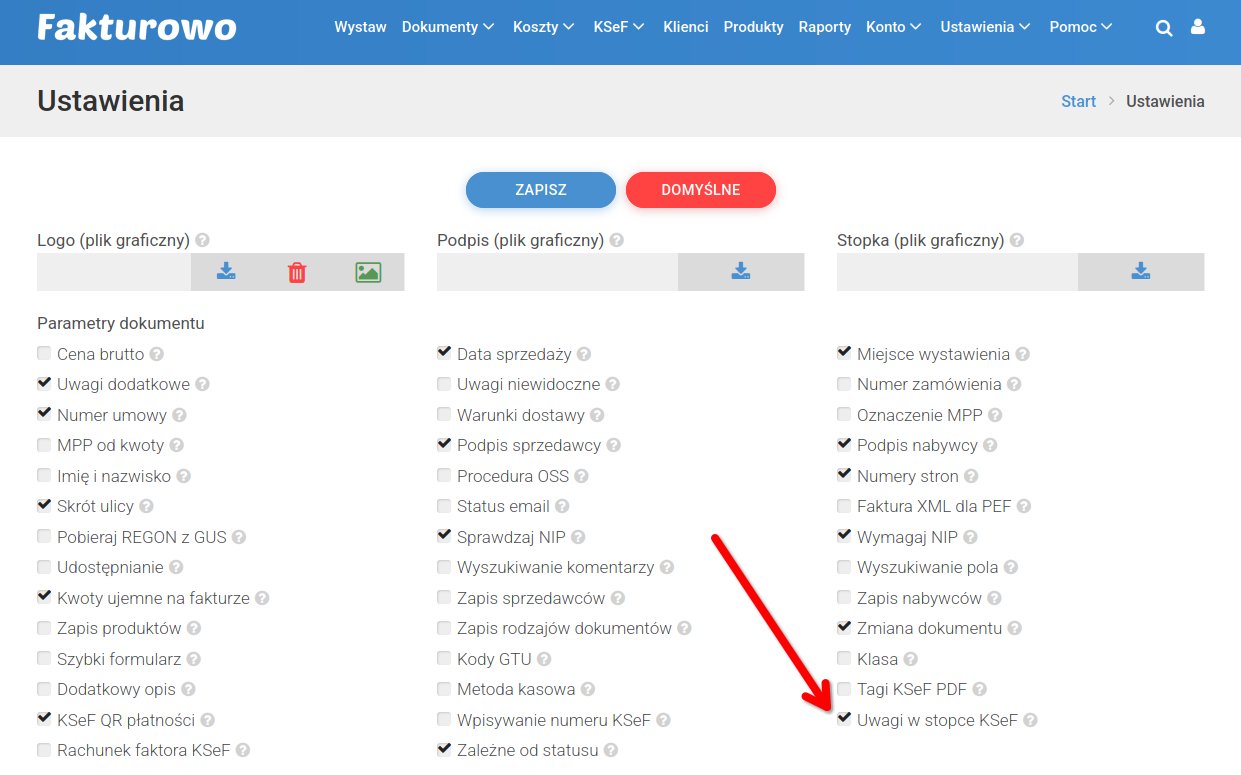
Task: Open search using the magnifier icon
Action: tap(1164, 28)
